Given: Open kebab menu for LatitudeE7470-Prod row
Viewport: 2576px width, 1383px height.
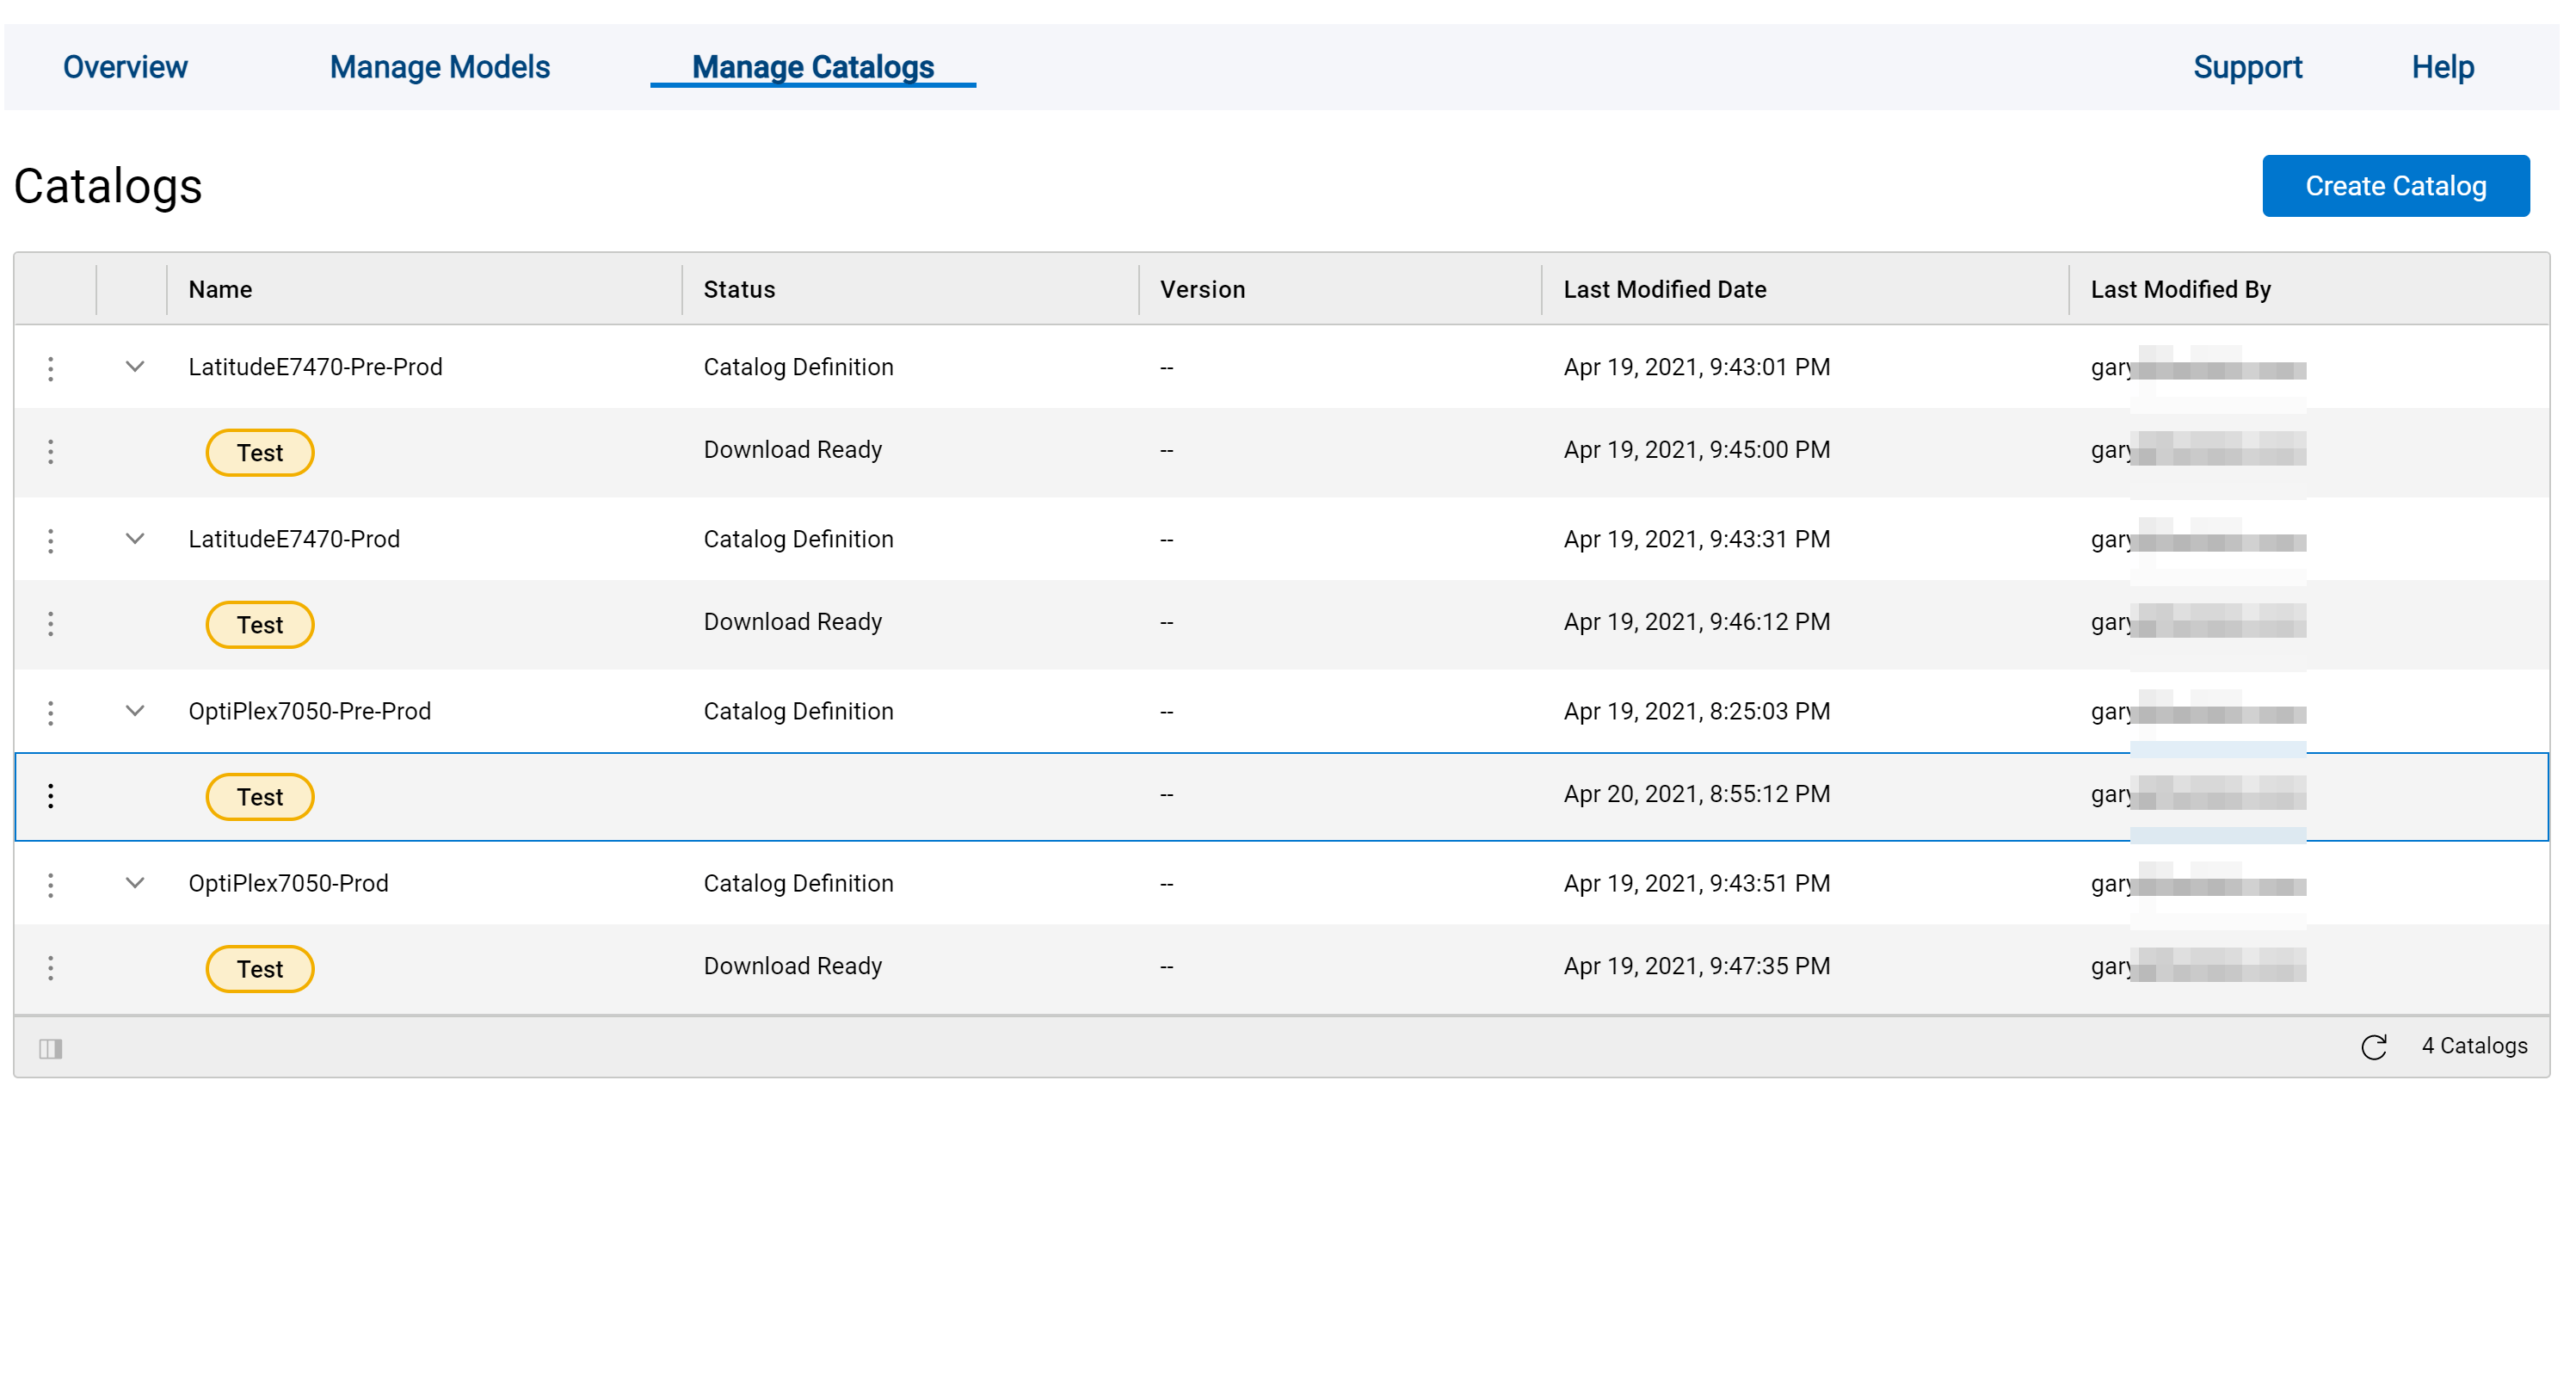Looking at the screenshot, I should pyautogui.click(x=50, y=541).
